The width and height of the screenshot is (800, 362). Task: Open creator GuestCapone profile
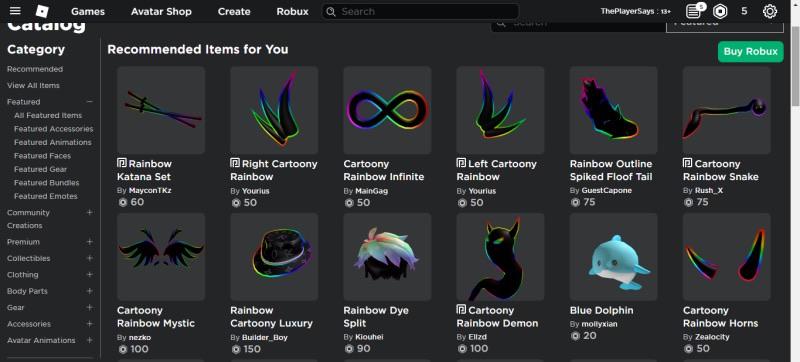coord(607,191)
